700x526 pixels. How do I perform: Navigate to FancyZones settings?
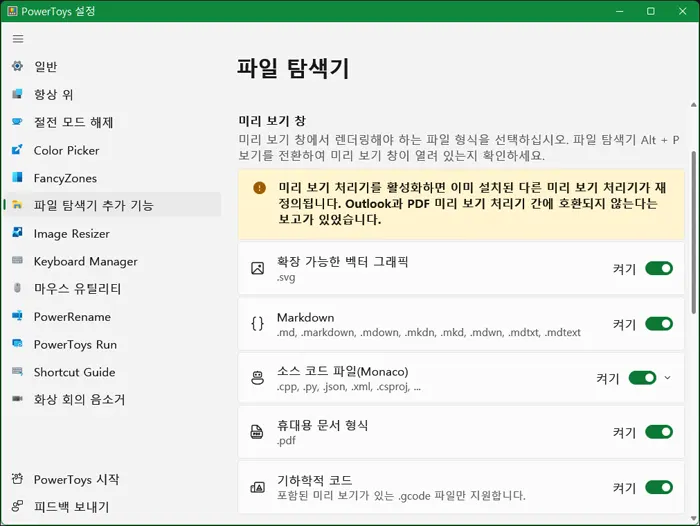click(x=112, y=177)
